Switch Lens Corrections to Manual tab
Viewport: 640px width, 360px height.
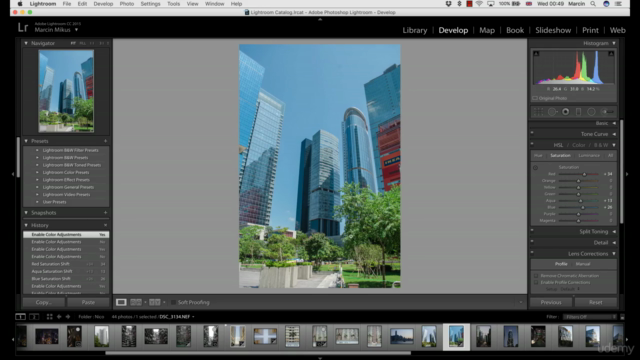click(583, 264)
